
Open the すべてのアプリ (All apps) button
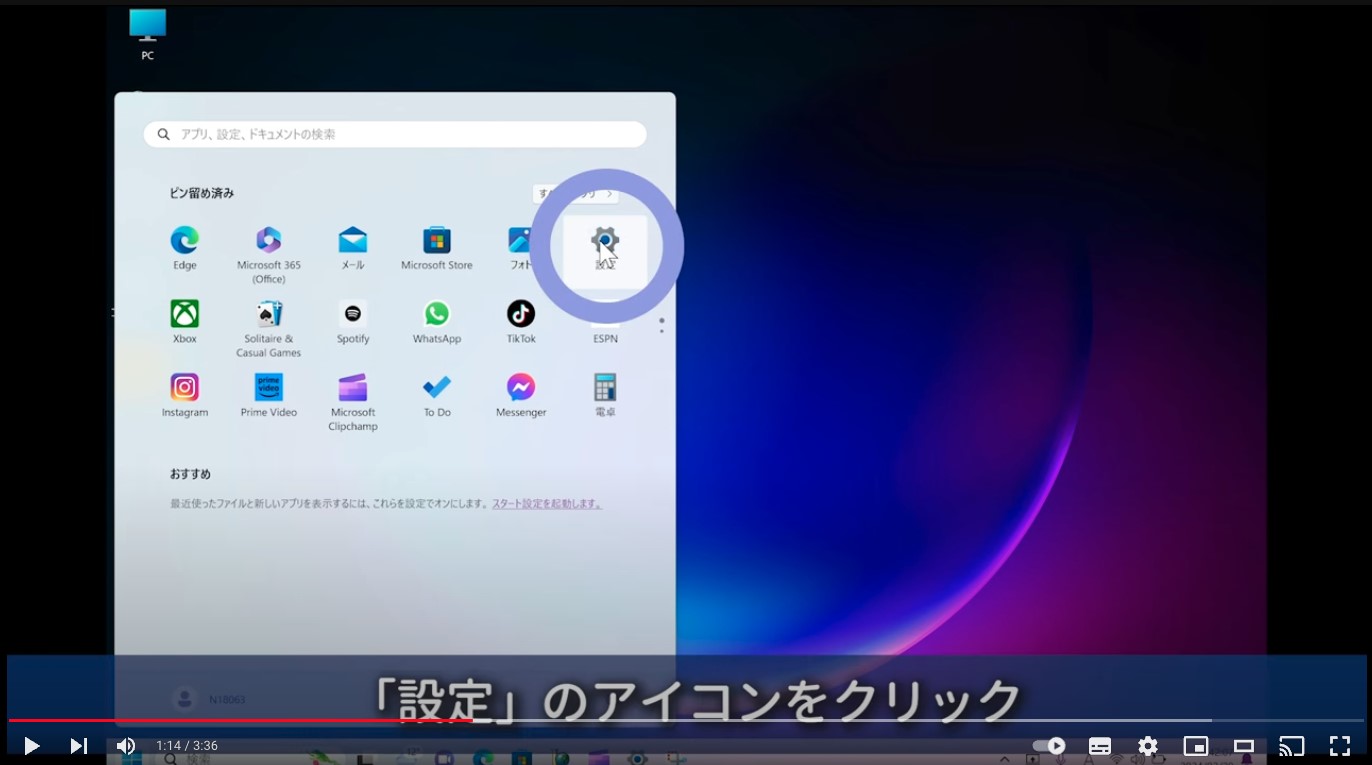click(x=575, y=193)
